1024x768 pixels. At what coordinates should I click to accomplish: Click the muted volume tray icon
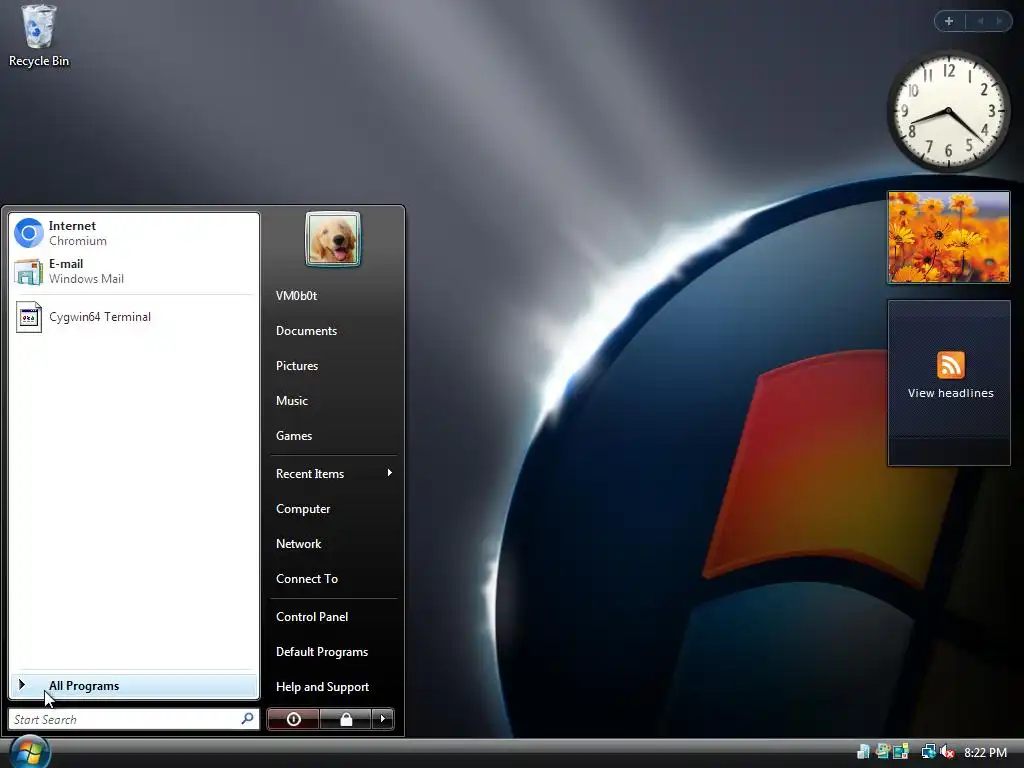point(947,752)
